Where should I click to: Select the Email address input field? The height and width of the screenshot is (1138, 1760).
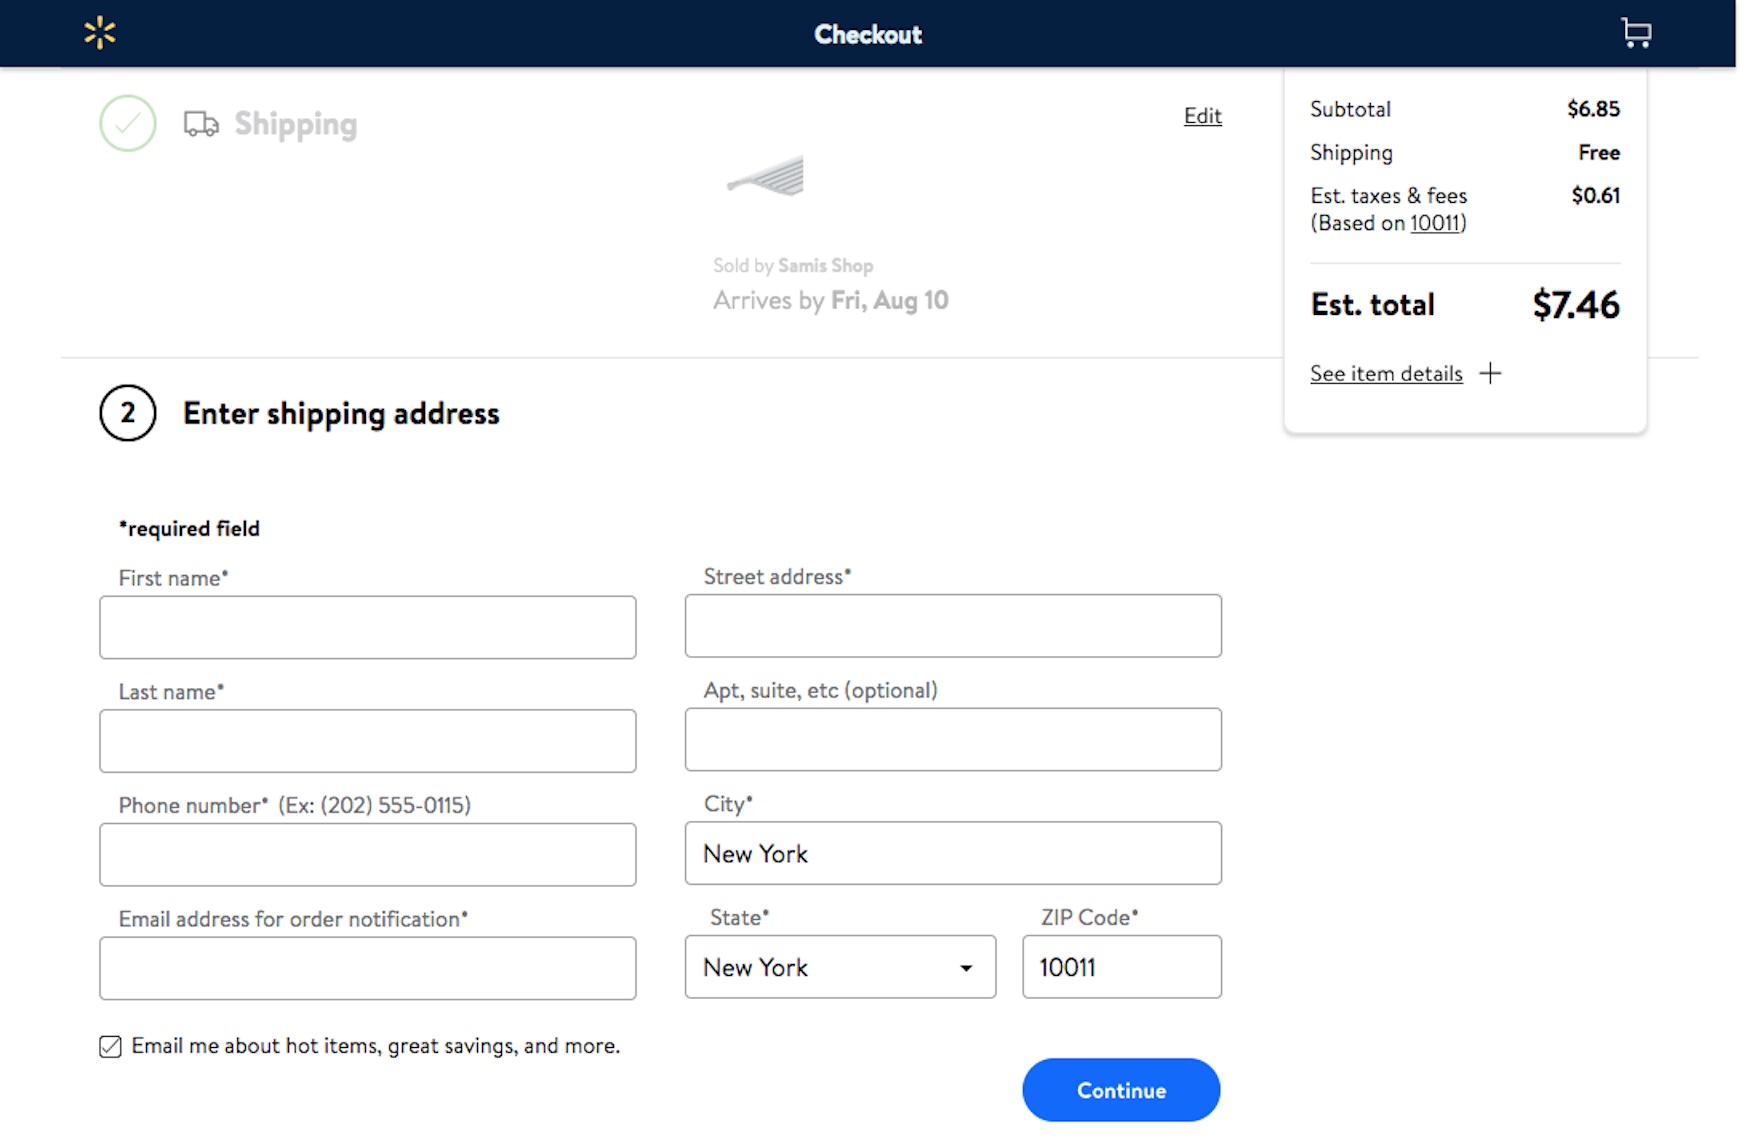click(368, 968)
